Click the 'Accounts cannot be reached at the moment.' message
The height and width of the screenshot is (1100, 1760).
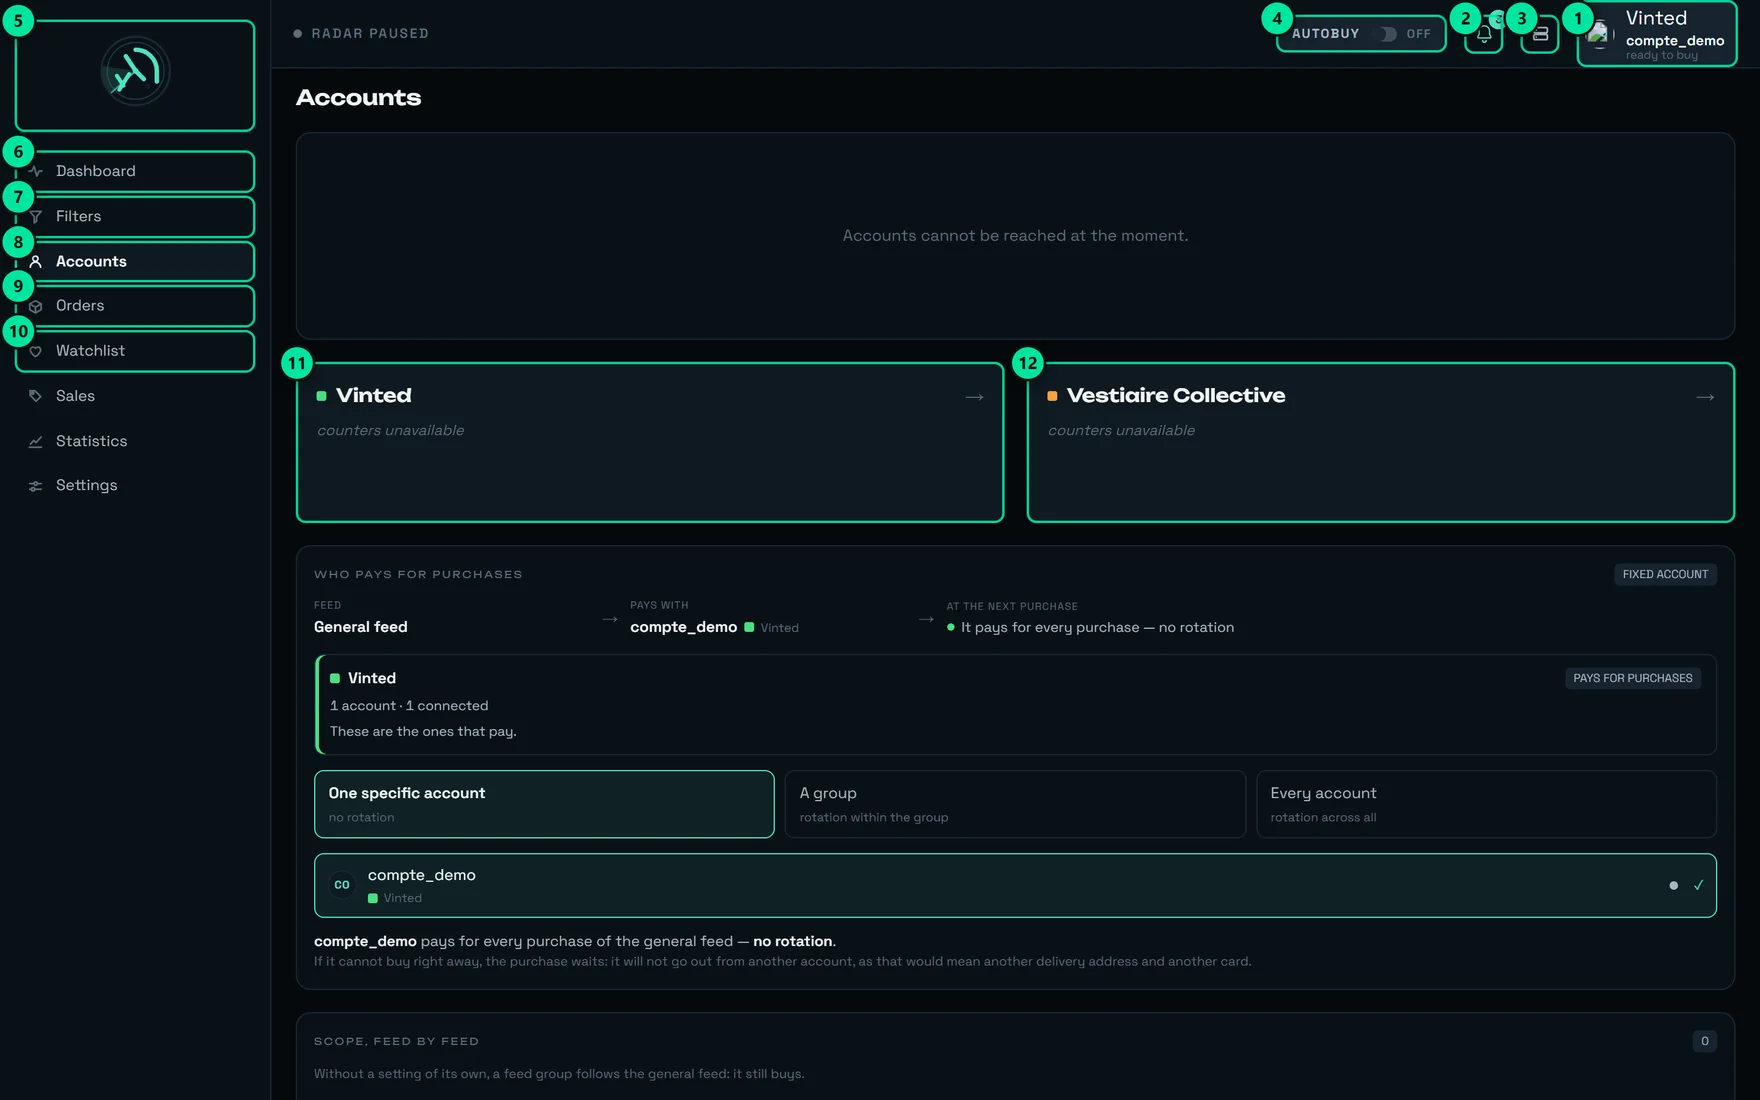click(1015, 236)
